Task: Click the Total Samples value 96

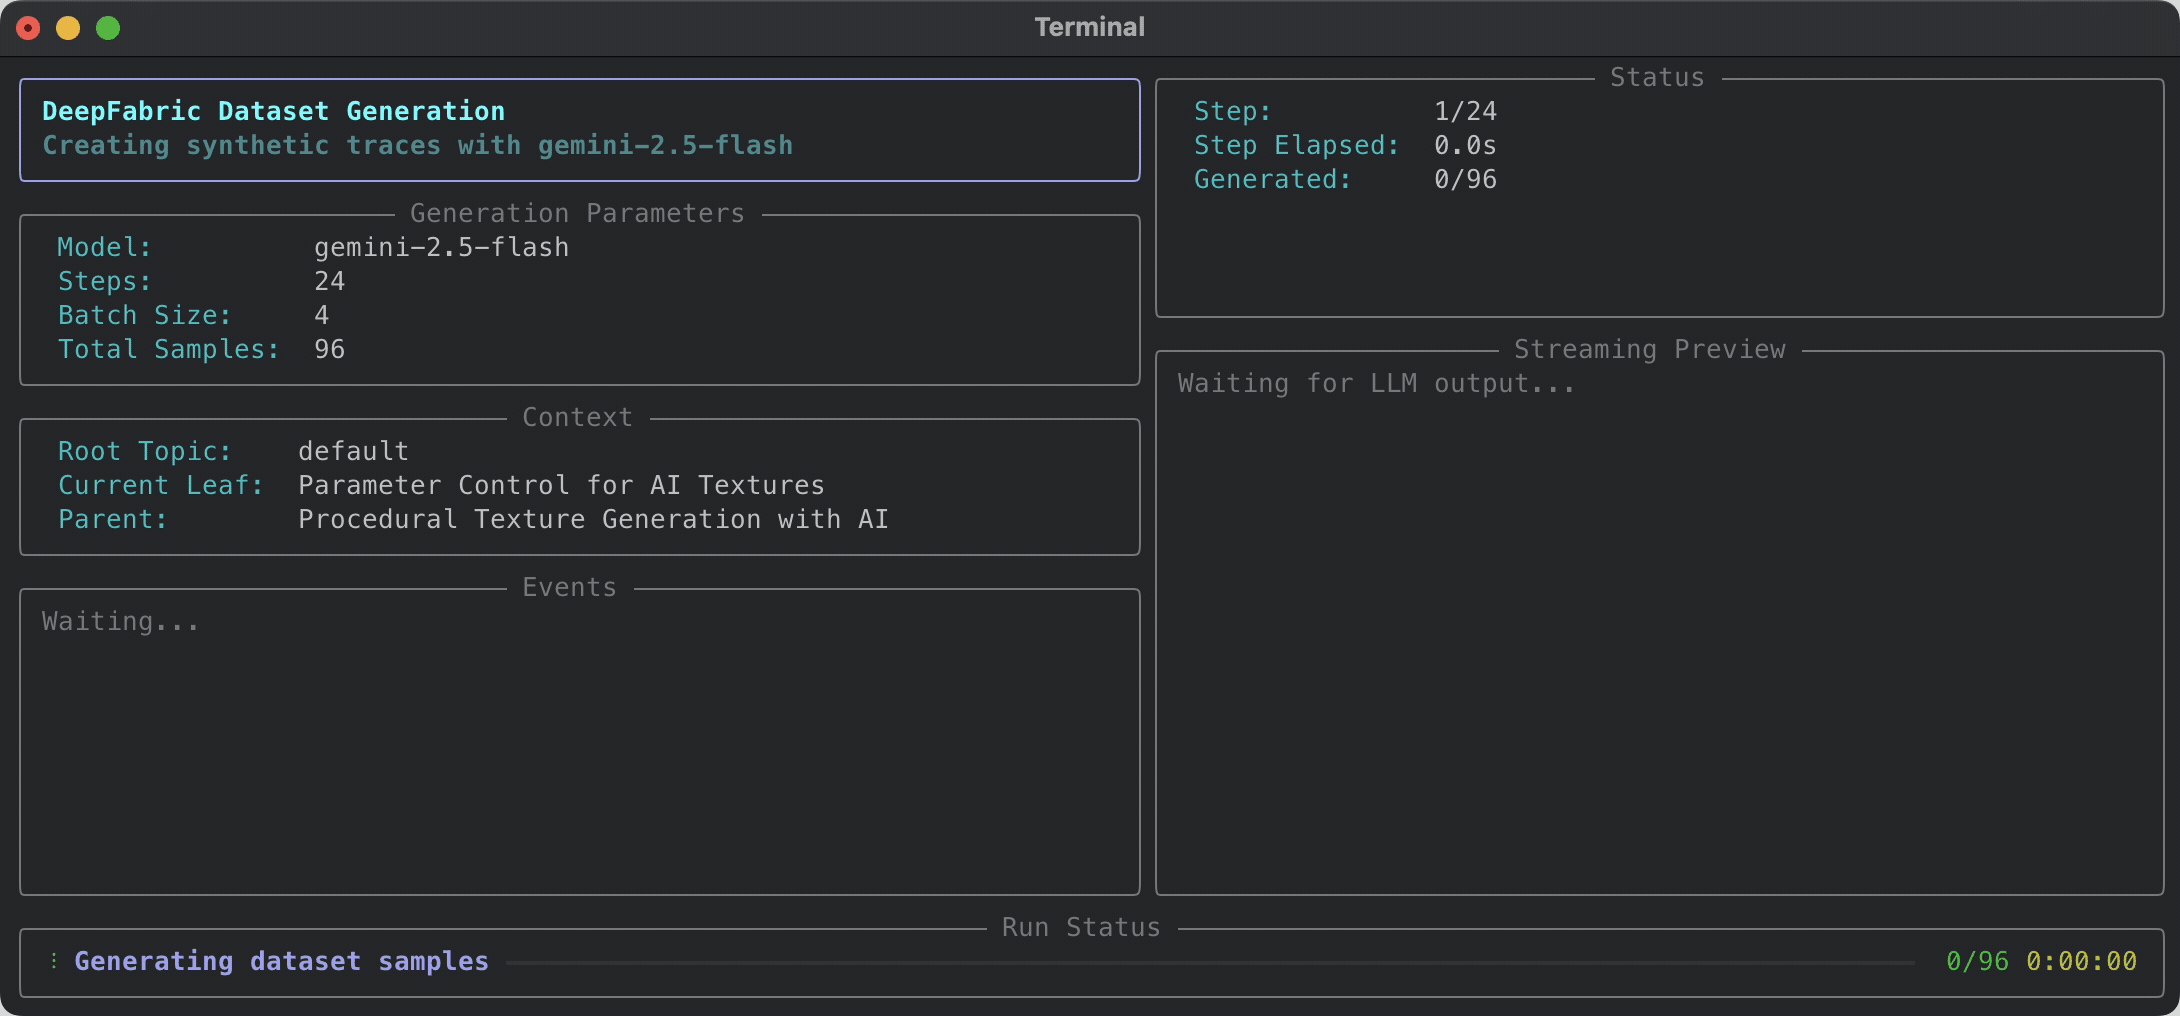Action: click(329, 350)
